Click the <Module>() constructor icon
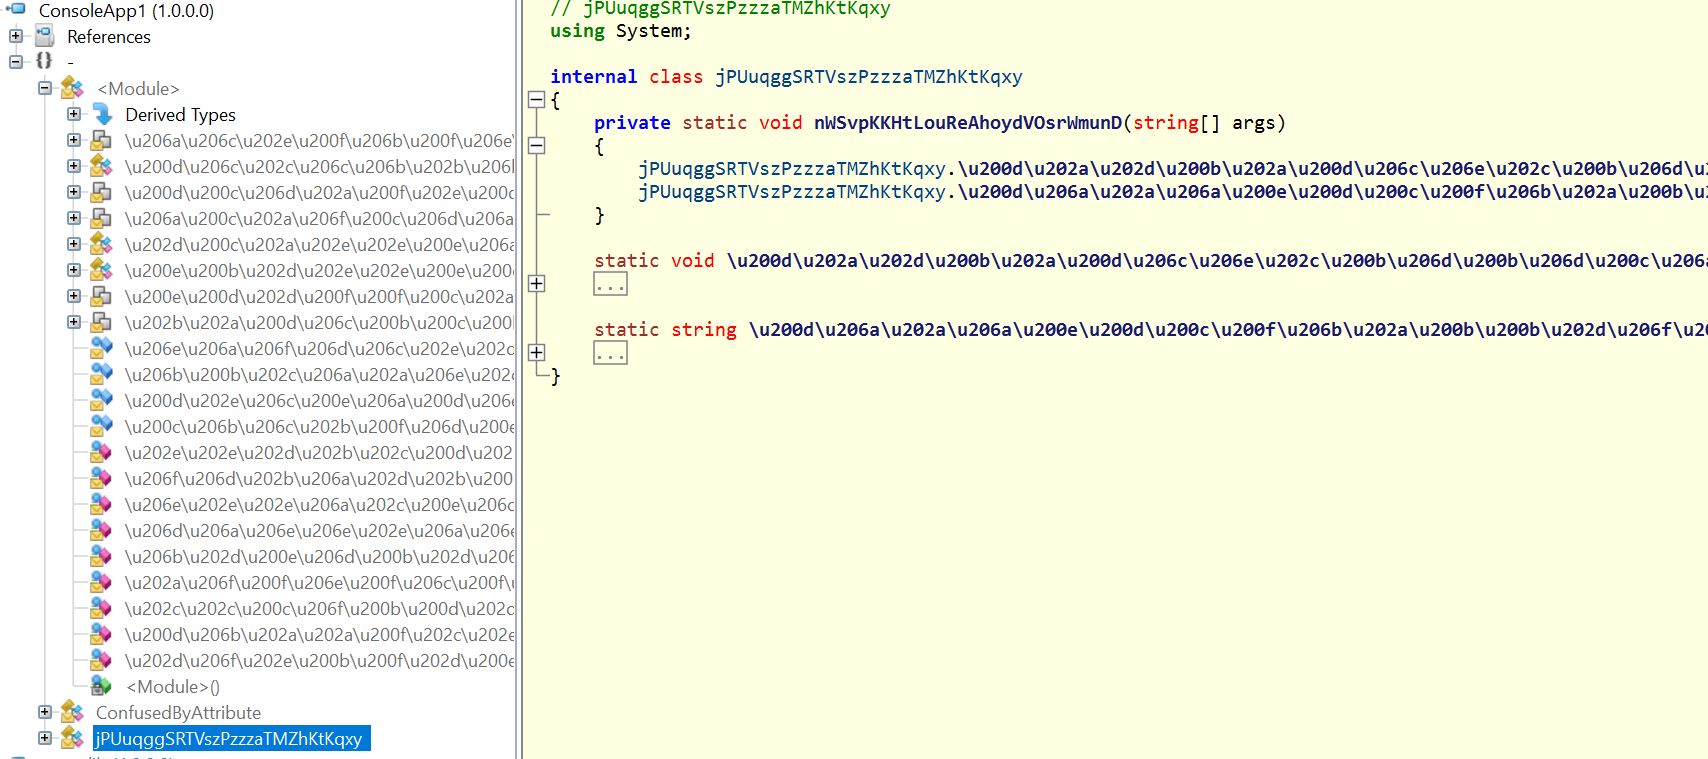The width and height of the screenshot is (1708, 759). coord(102,686)
